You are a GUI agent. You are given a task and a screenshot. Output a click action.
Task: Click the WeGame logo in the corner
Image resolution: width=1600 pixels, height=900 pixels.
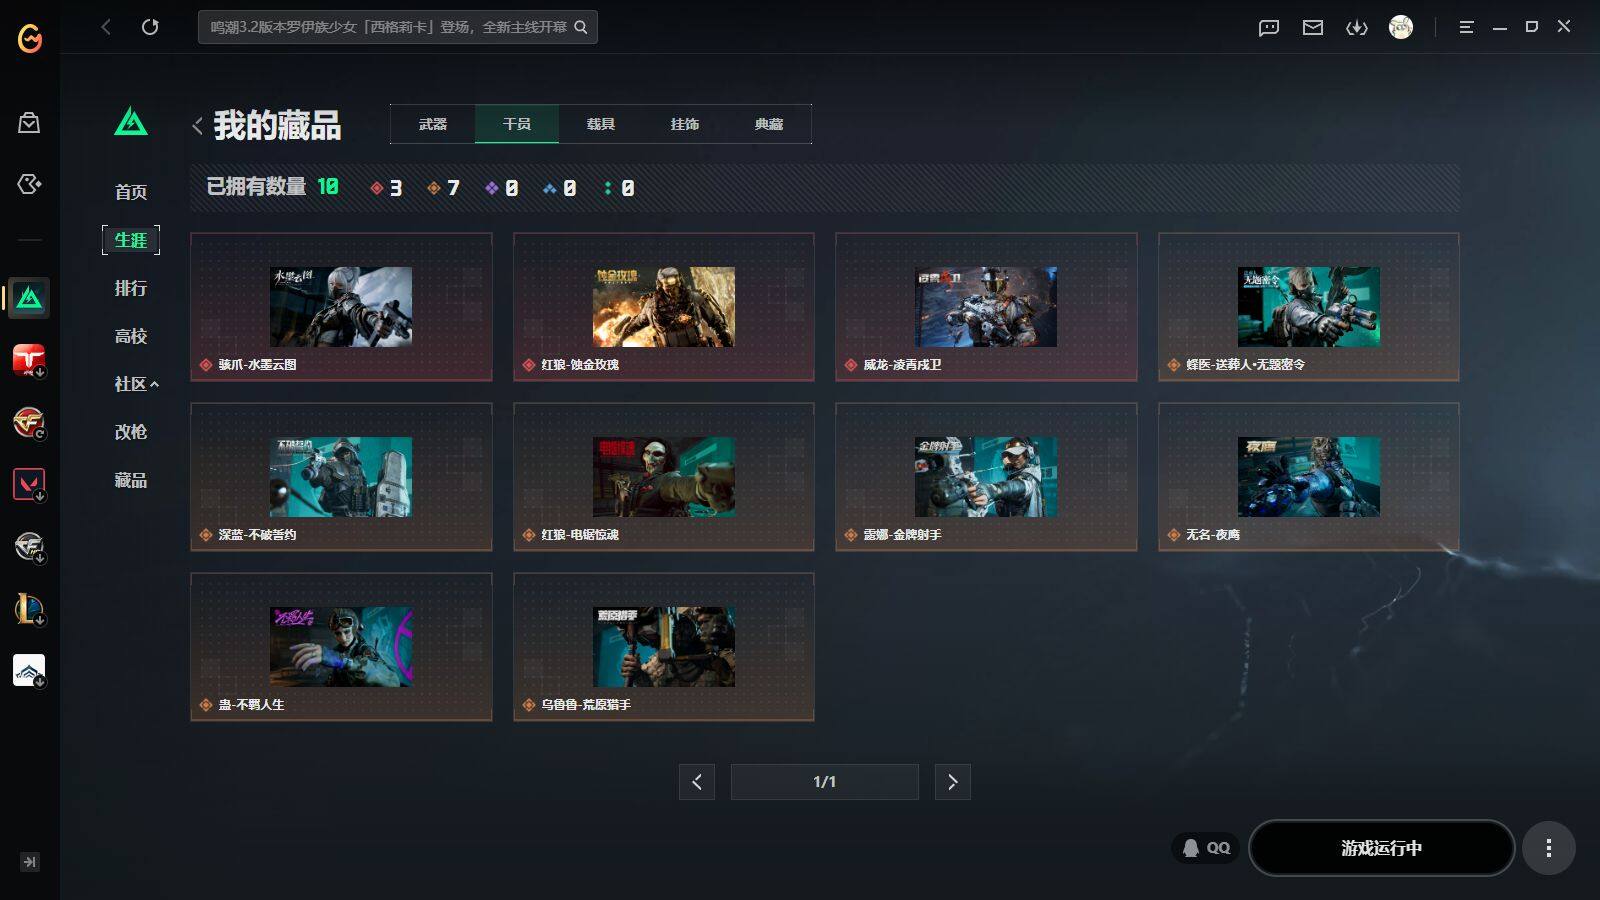pyautogui.click(x=30, y=38)
